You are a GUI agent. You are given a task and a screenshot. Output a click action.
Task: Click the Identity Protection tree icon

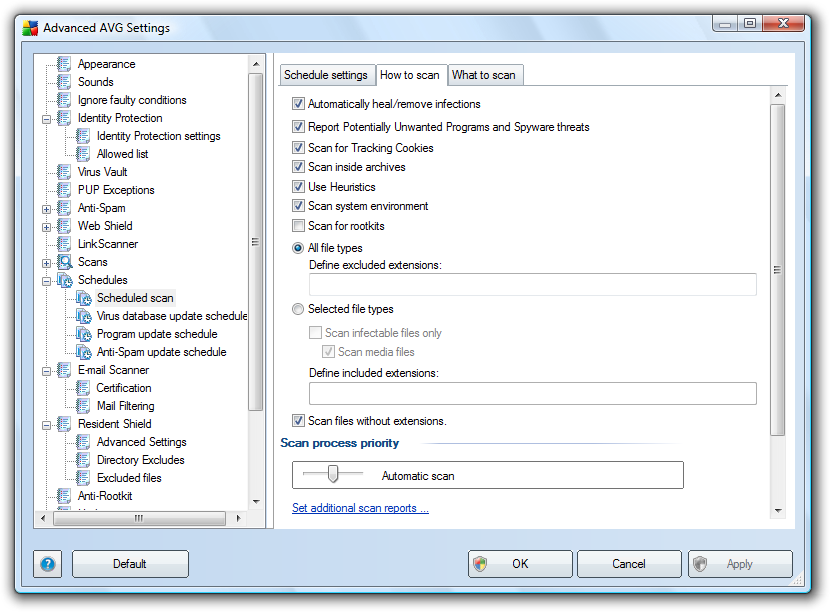[64, 118]
